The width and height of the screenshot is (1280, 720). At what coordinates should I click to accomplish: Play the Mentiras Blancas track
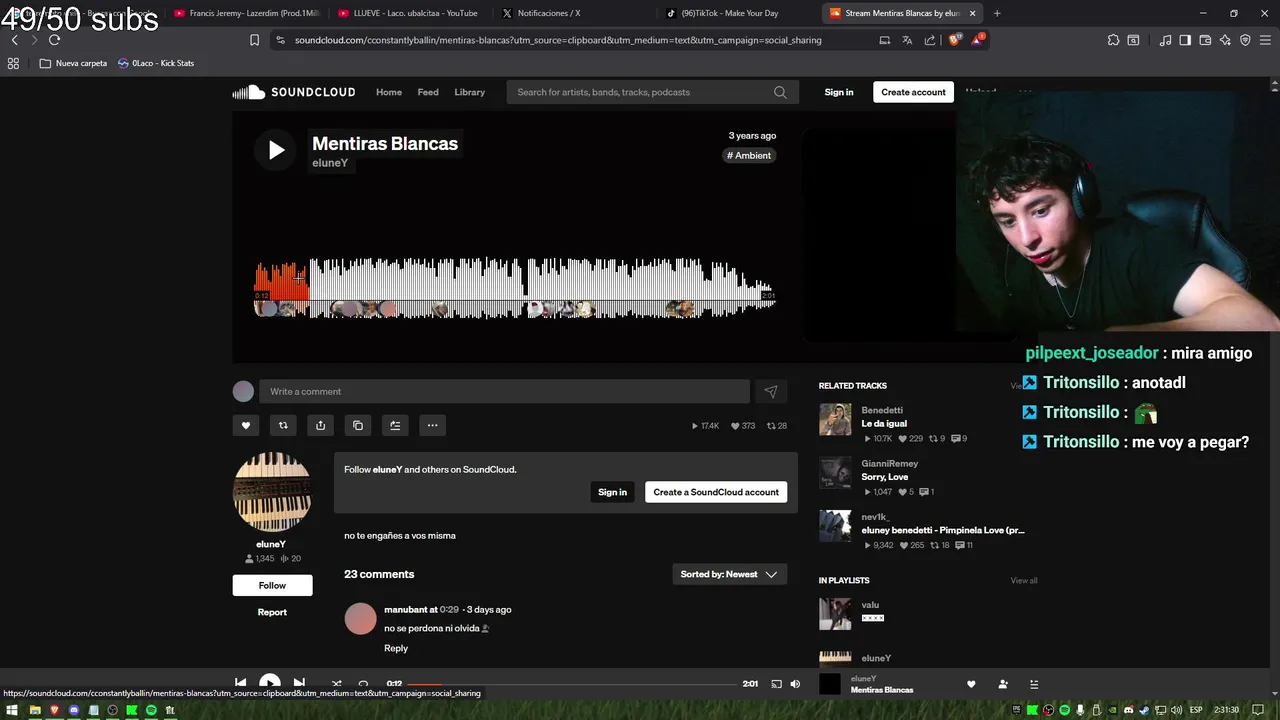275,150
